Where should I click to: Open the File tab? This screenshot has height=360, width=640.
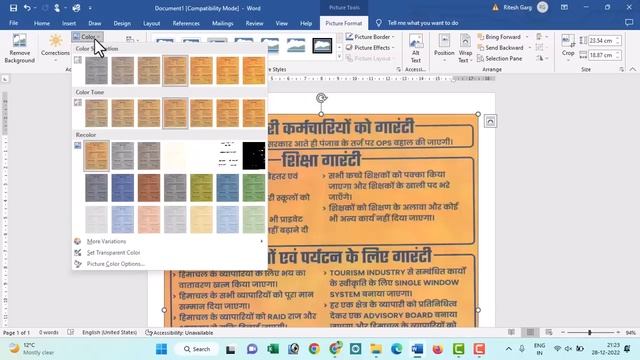pos(13,23)
